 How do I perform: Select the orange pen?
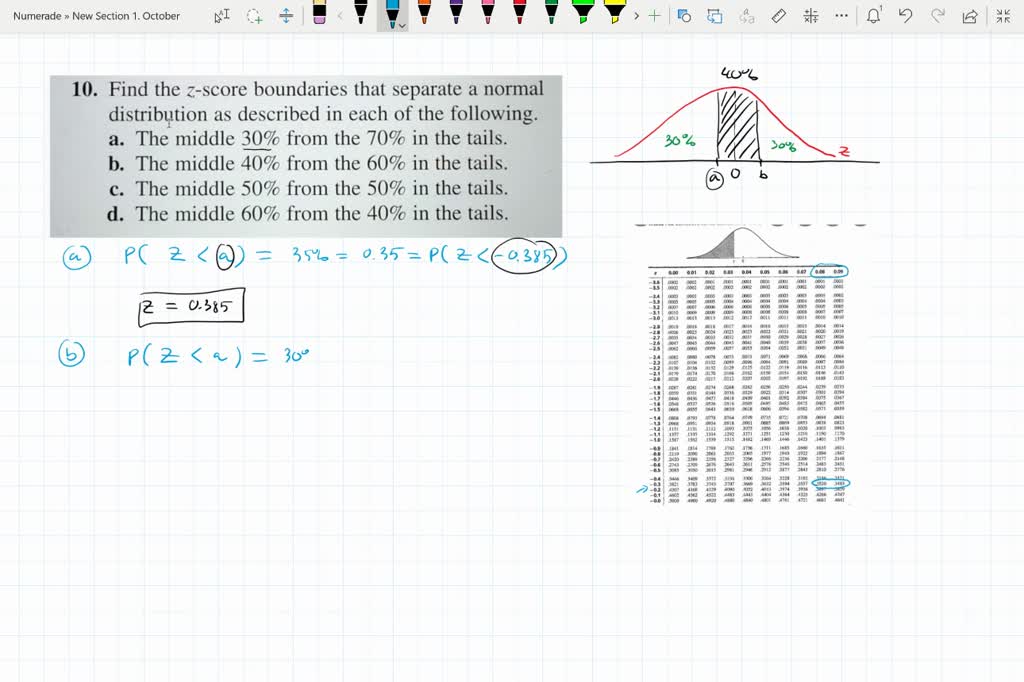[x=424, y=12]
